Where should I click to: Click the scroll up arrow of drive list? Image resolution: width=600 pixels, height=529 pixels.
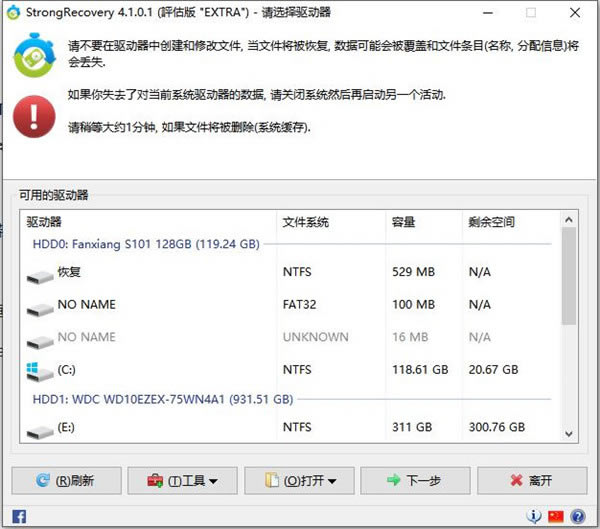(569, 220)
